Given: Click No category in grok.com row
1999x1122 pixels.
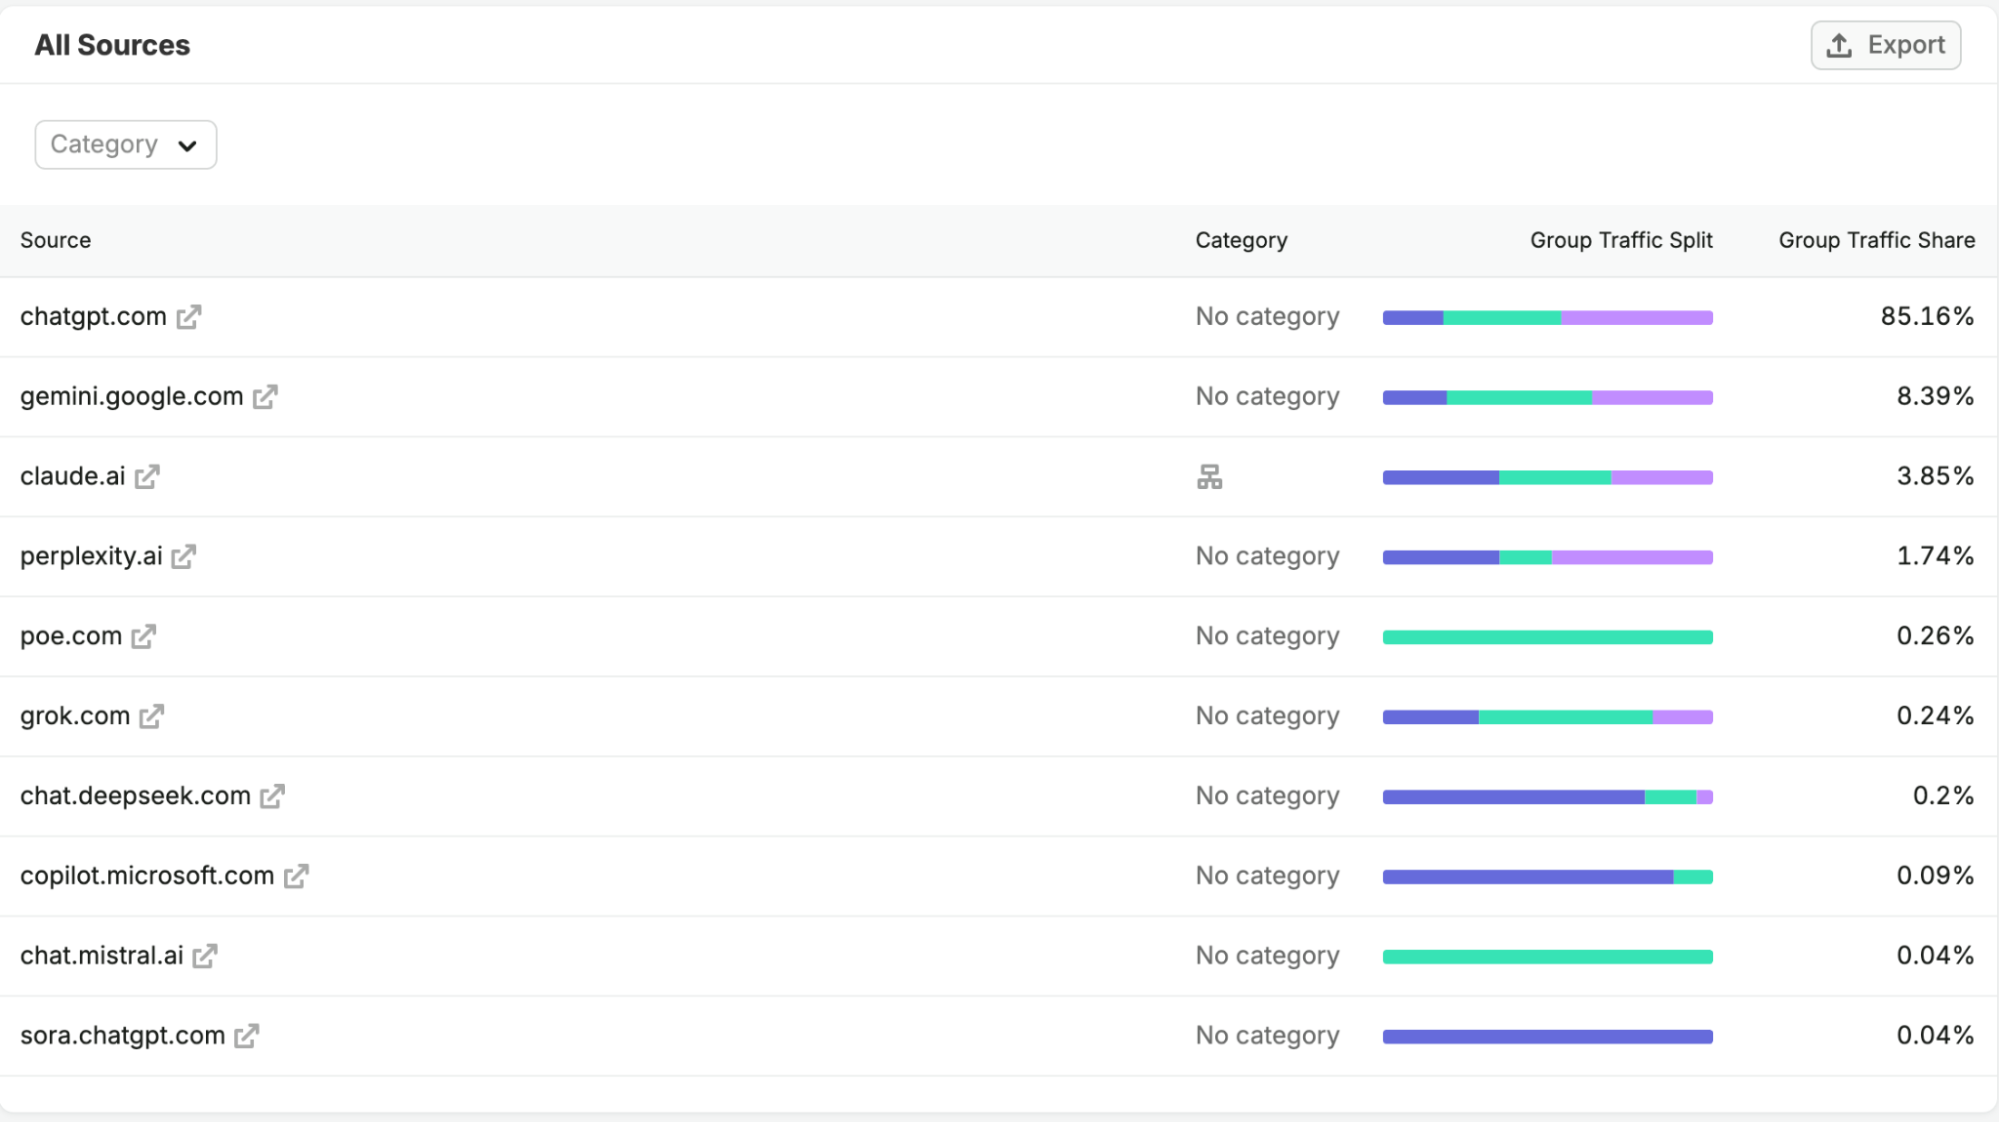Looking at the screenshot, I should [x=1267, y=717].
